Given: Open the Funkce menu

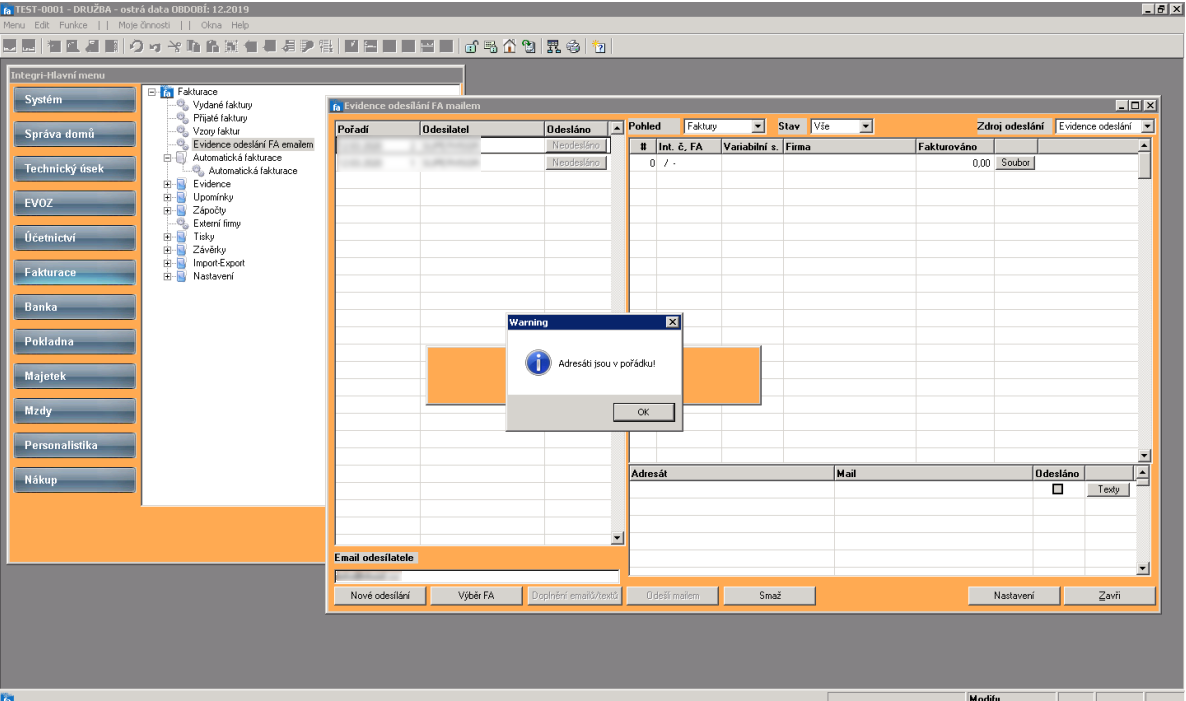Looking at the screenshot, I should click(73, 25).
